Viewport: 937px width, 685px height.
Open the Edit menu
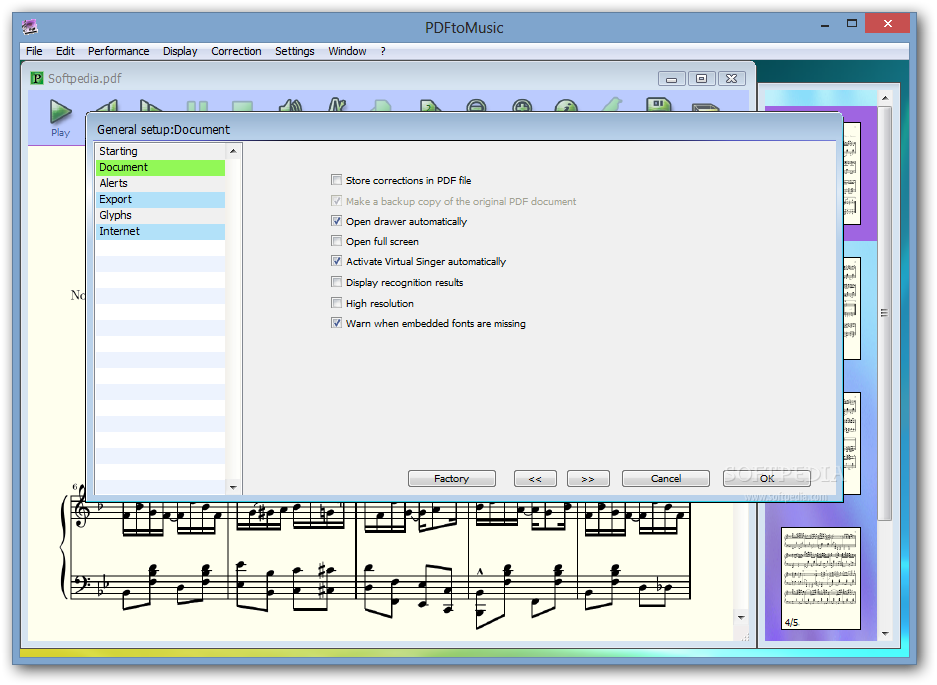point(65,51)
